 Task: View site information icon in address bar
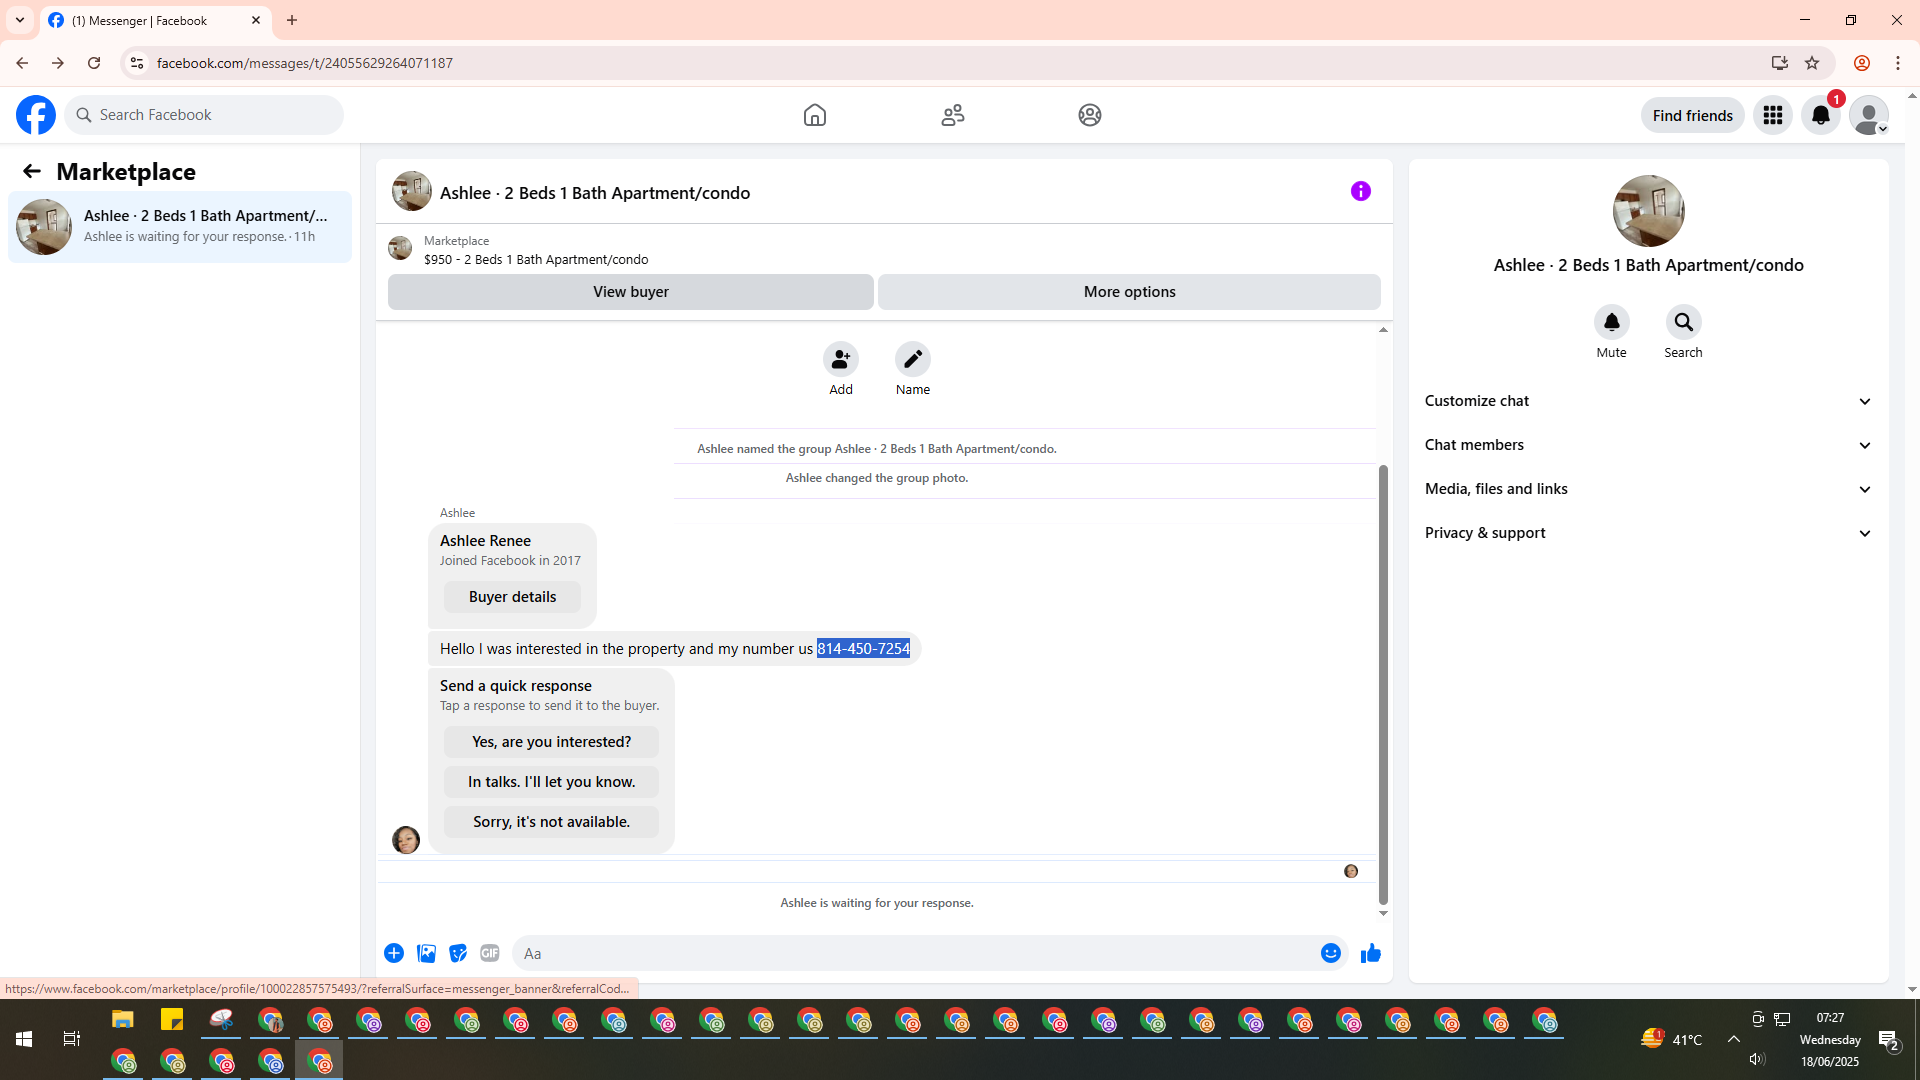point(137,63)
